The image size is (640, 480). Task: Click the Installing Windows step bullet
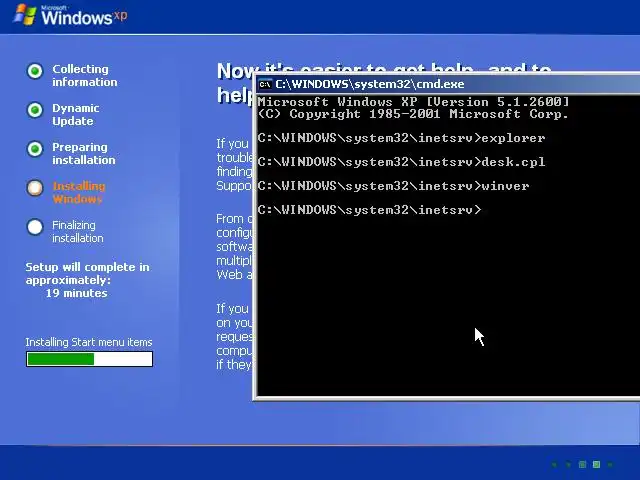(x=35, y=188)
